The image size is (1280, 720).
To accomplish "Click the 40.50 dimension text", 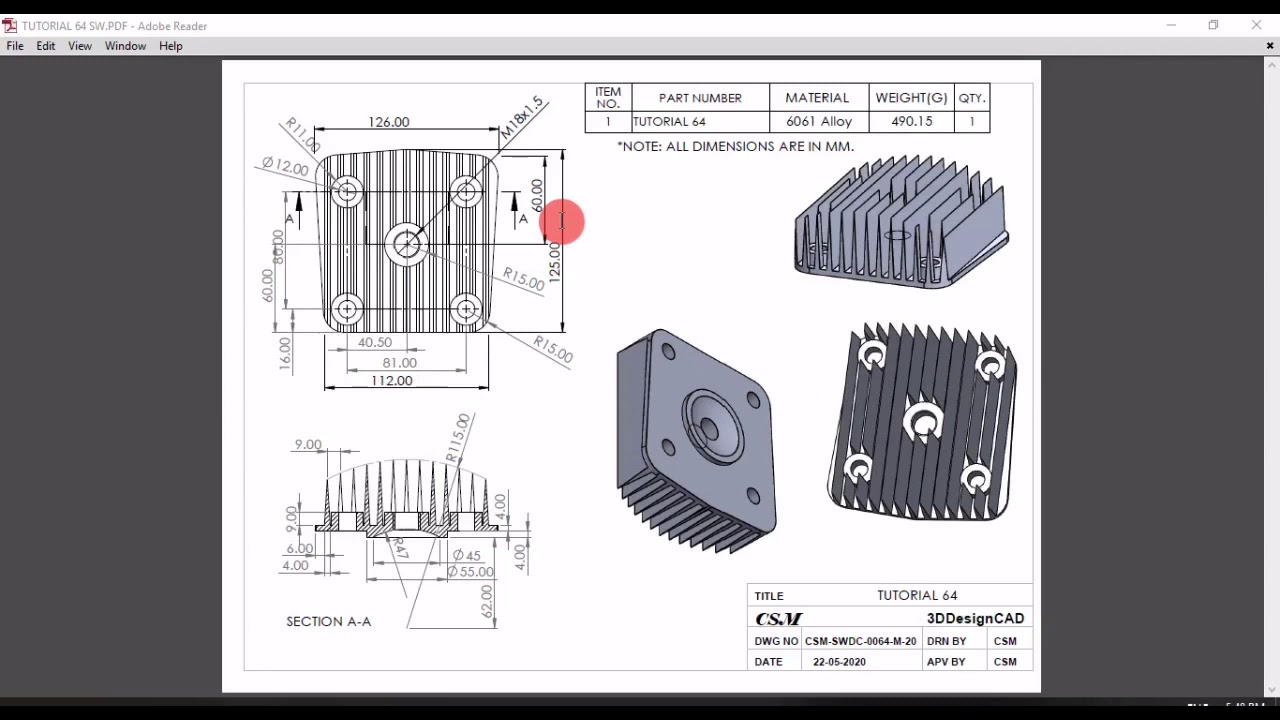I will [375, 342].
